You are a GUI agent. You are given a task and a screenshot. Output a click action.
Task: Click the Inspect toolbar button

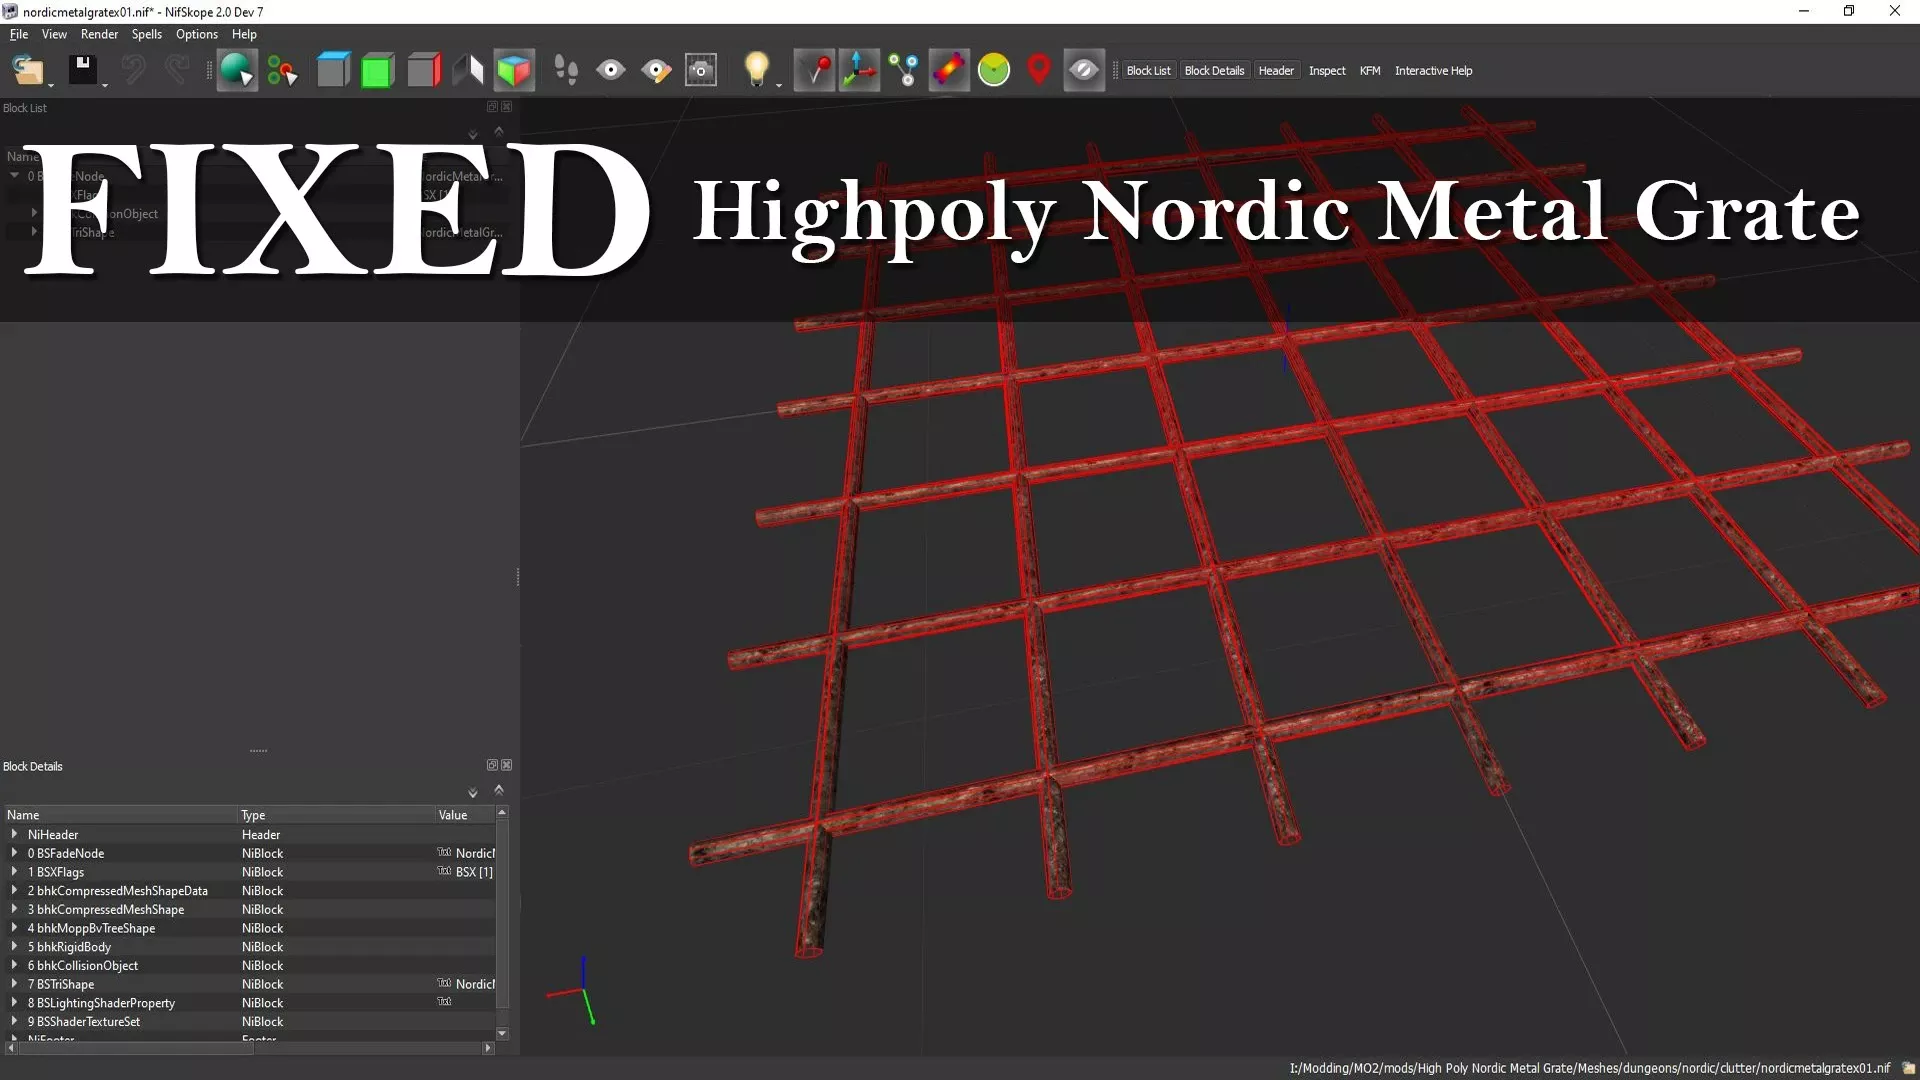point(1327,71)
